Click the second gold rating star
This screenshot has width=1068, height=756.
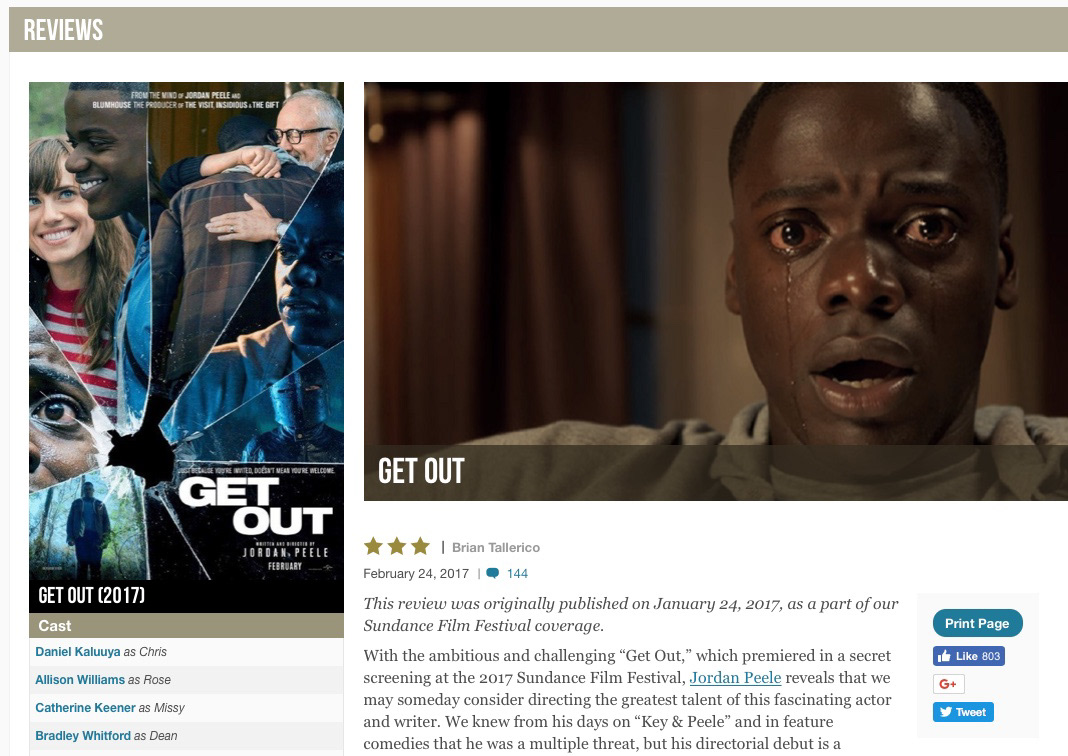397,546
